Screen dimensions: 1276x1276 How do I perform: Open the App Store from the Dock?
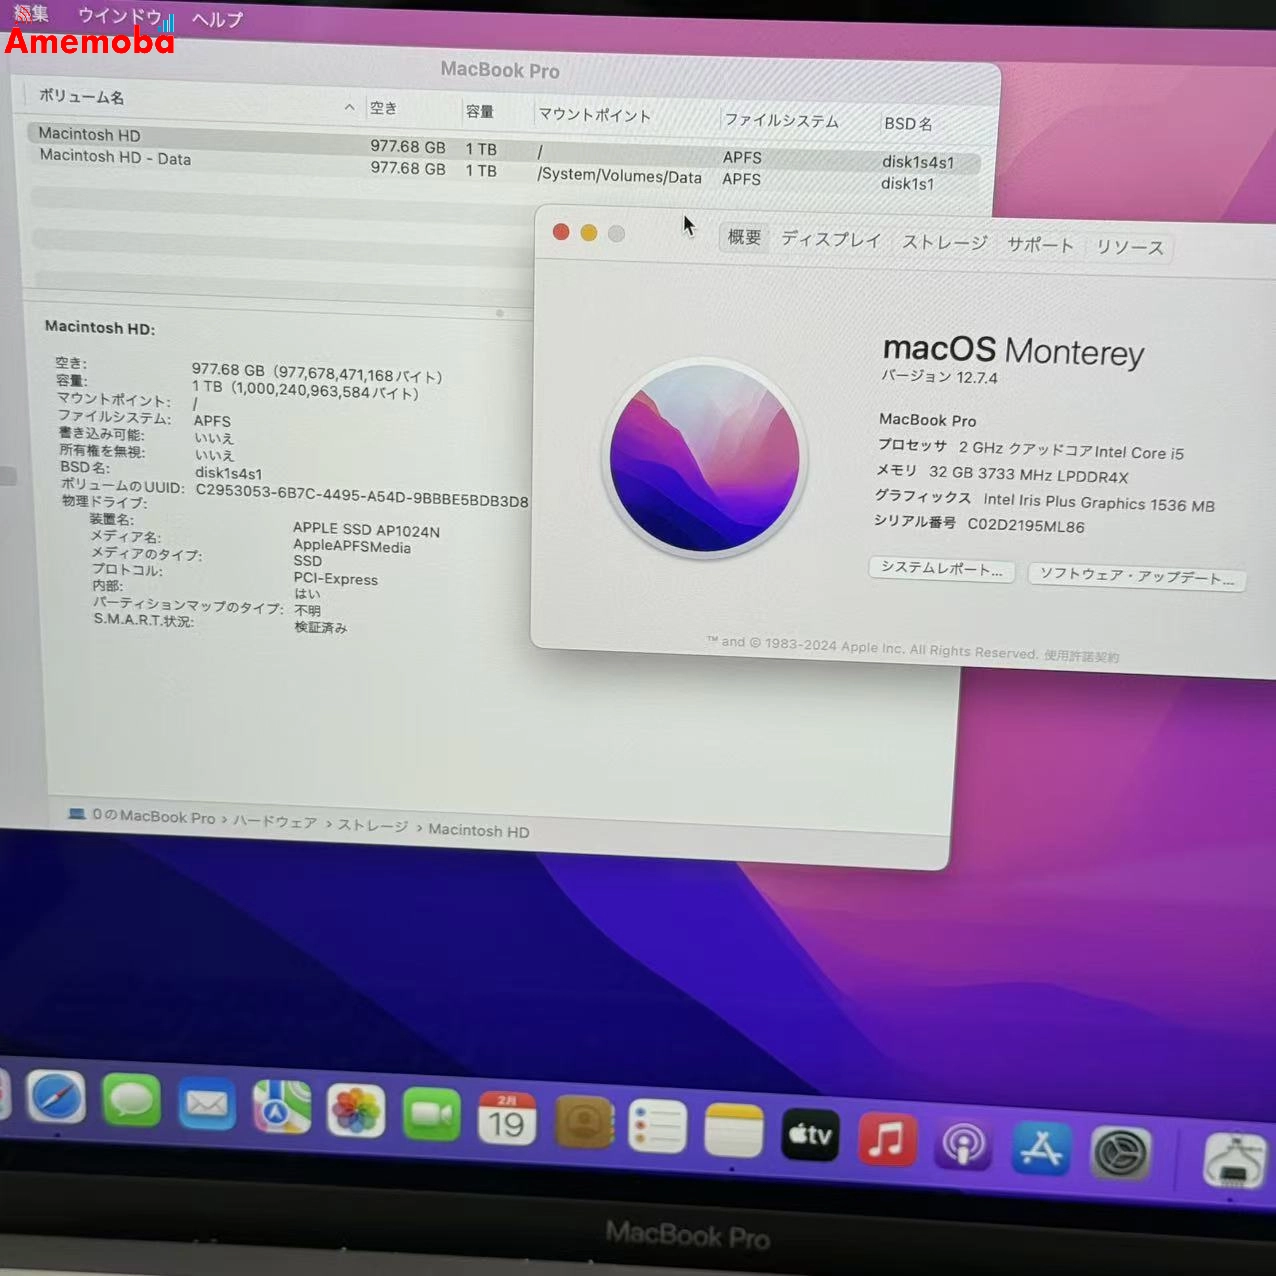click(1042, 1150)
